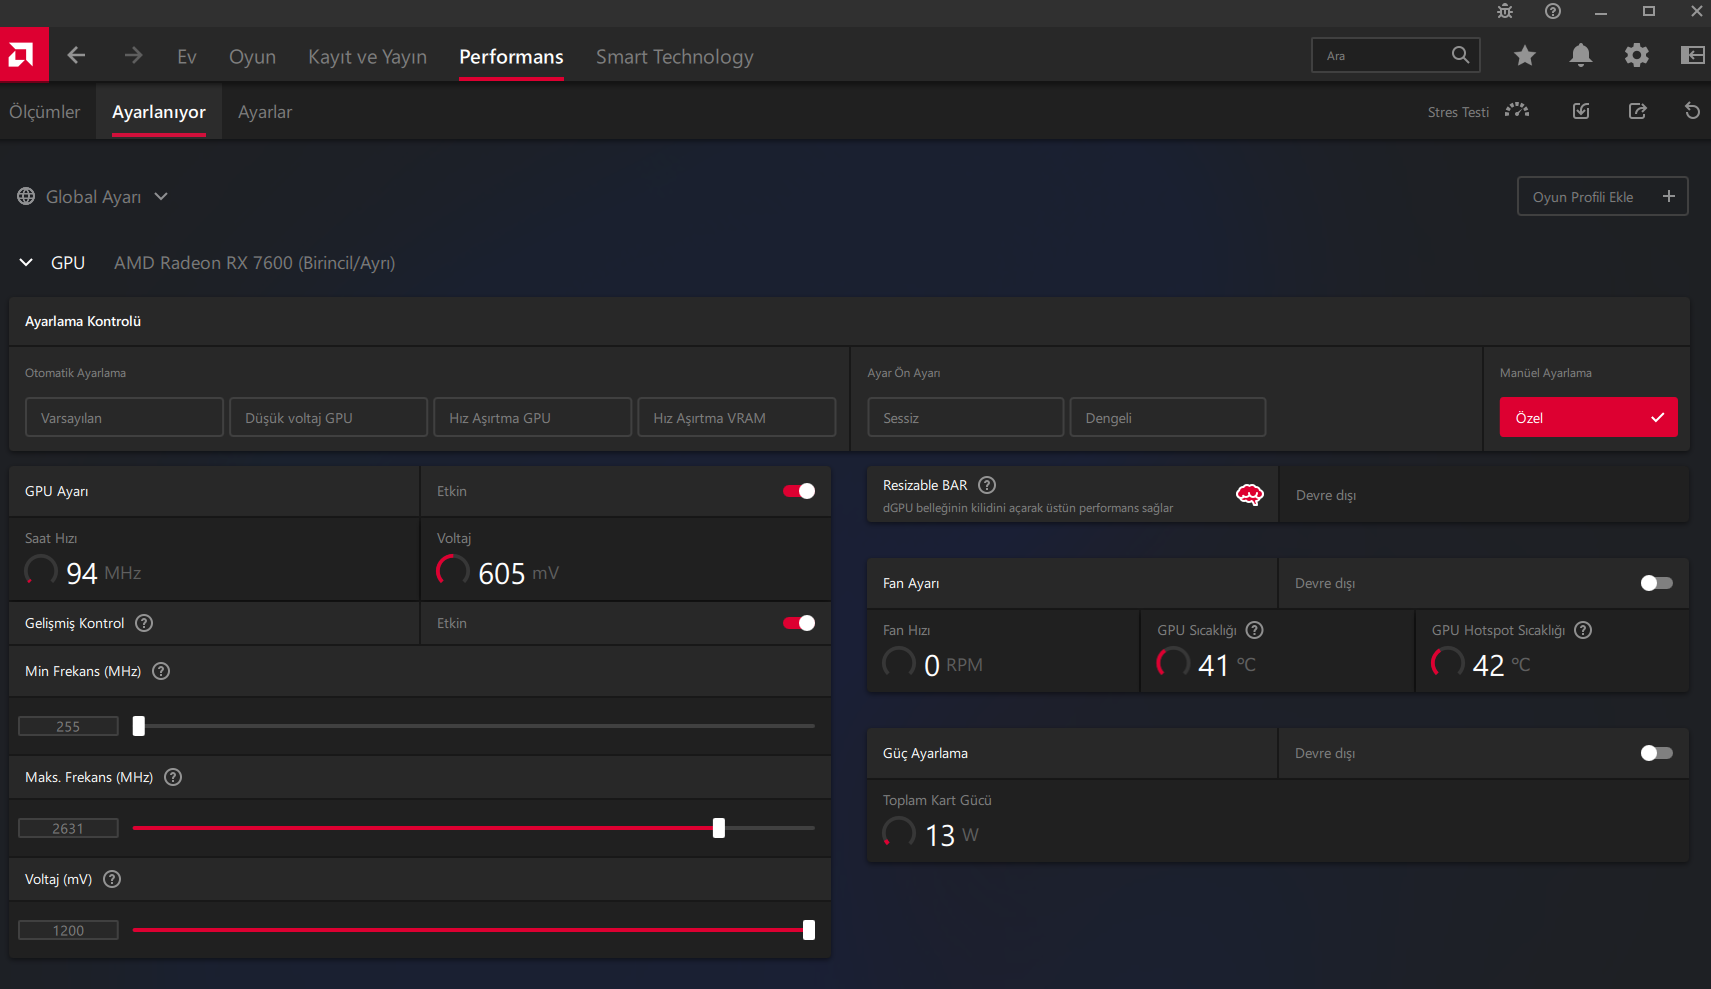Viewport: 1711px width, 989px height.
Task: Select the Ayarlanıyor sub-tab
Action: coord(159,112)
